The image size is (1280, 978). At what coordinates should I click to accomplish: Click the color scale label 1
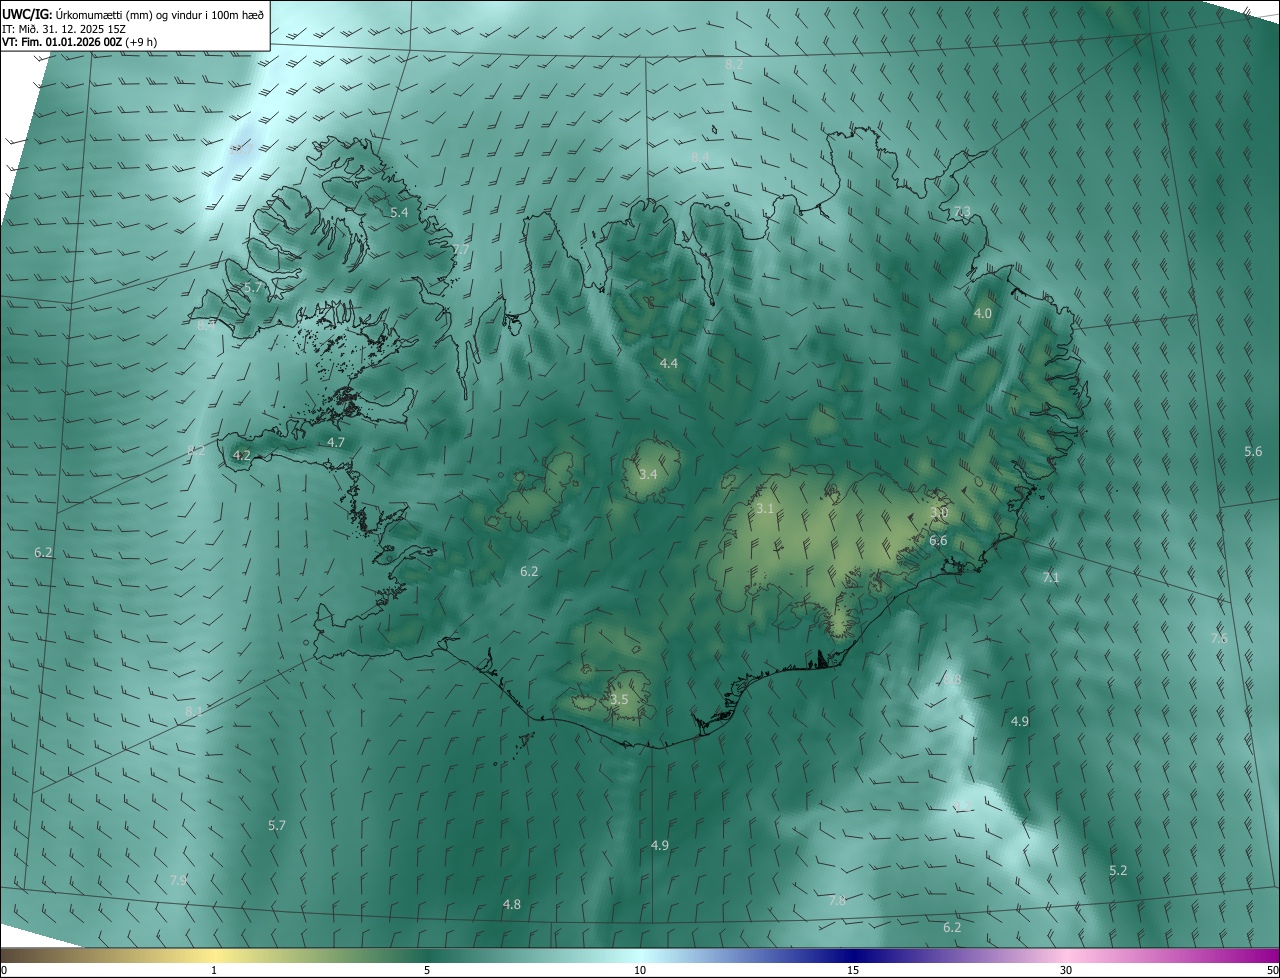pyautogui.click(x=214, y=970)
